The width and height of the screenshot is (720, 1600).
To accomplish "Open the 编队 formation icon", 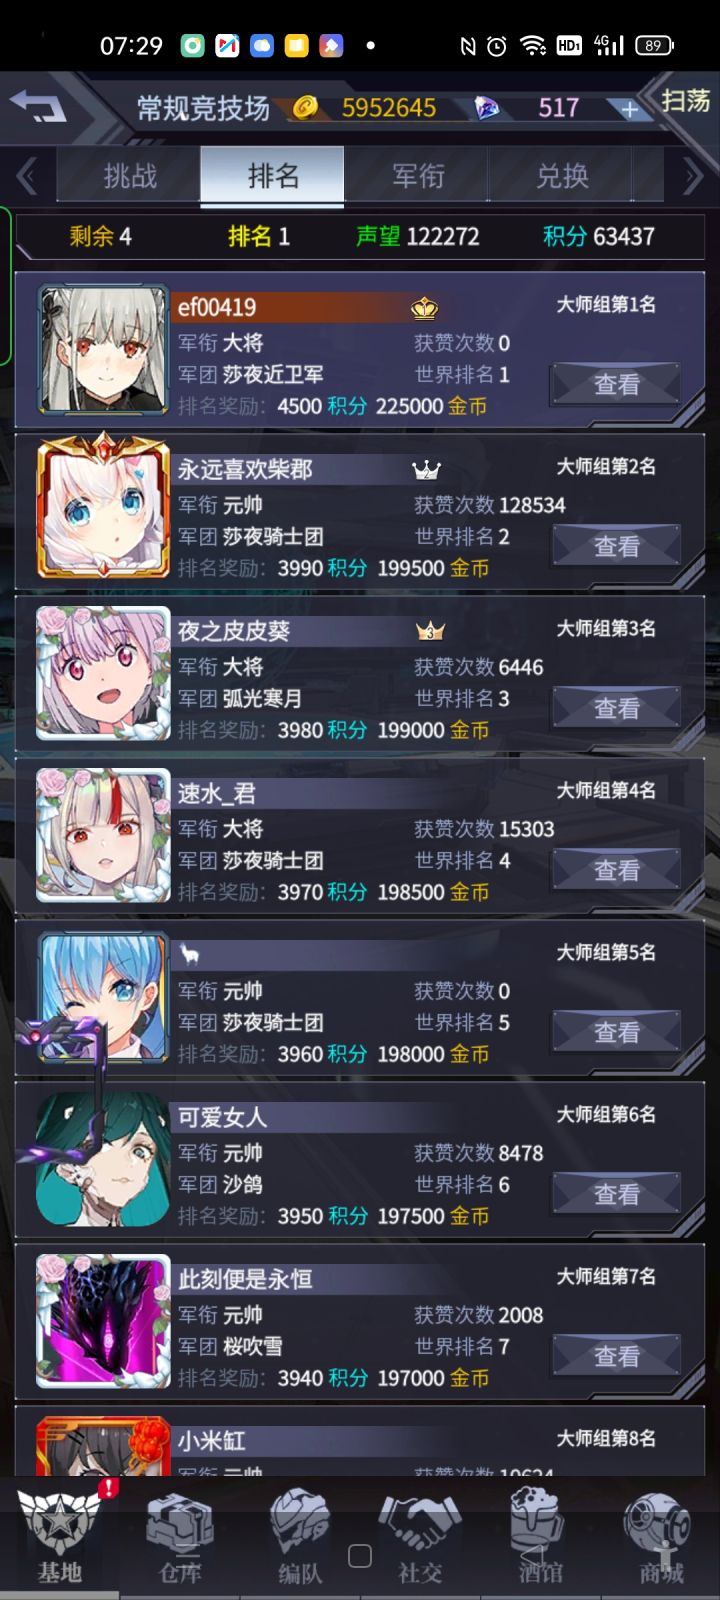I will coord(300,1536).
